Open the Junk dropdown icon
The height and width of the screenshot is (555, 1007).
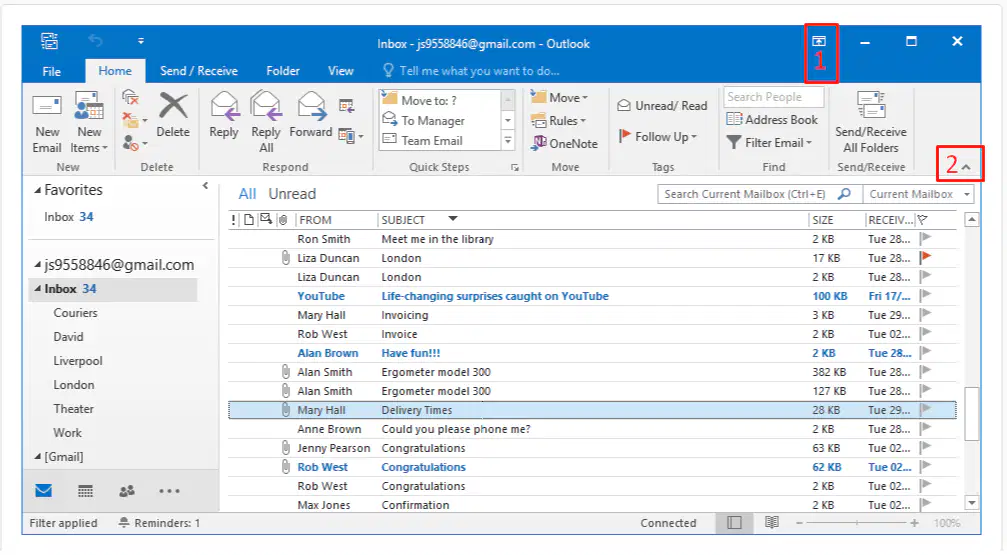click(134, 143)
